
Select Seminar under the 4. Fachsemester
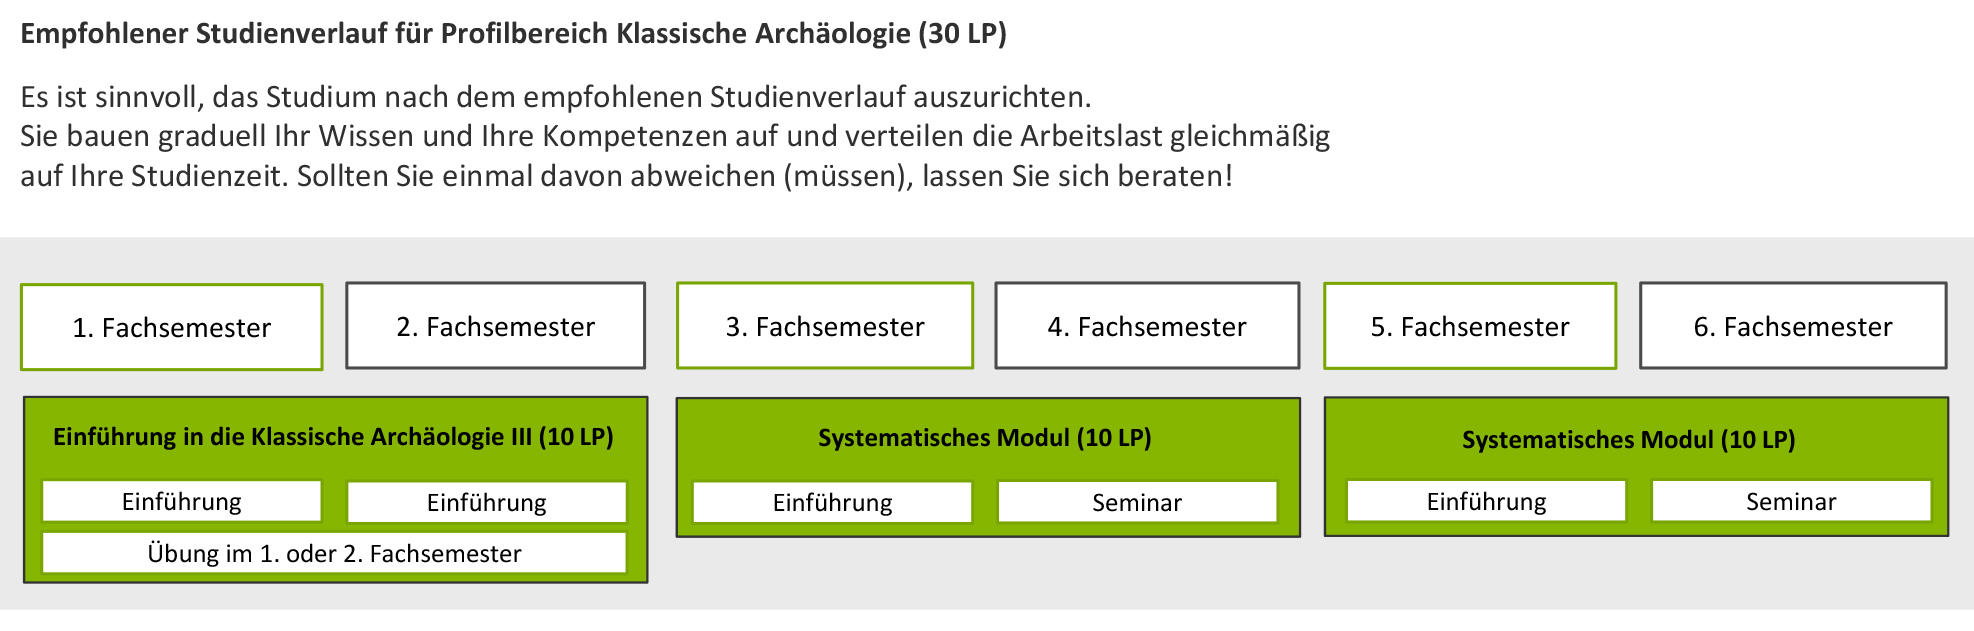tap(1136, 502)
